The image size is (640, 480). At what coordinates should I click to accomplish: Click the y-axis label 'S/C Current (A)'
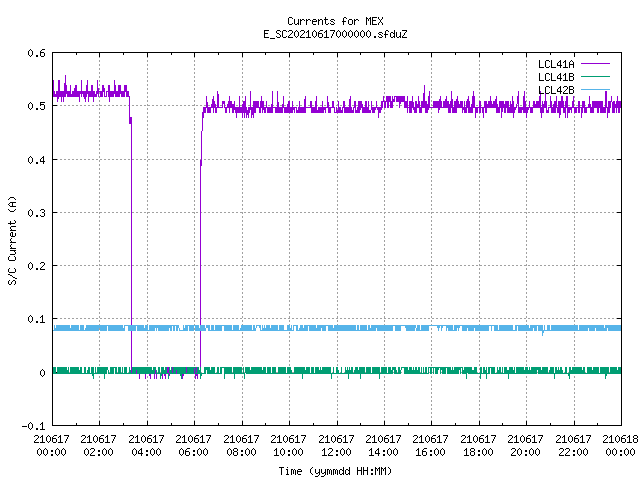pyautogui.click(x=12, y=240)
